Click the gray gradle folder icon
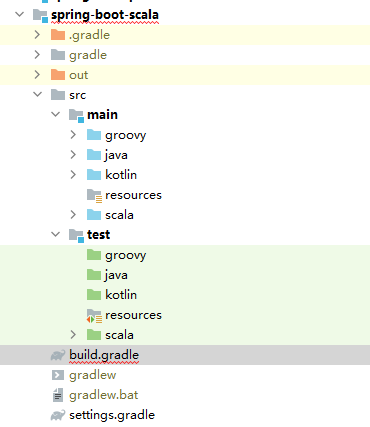This screenshot has width=370, height=427. point(58,55)
